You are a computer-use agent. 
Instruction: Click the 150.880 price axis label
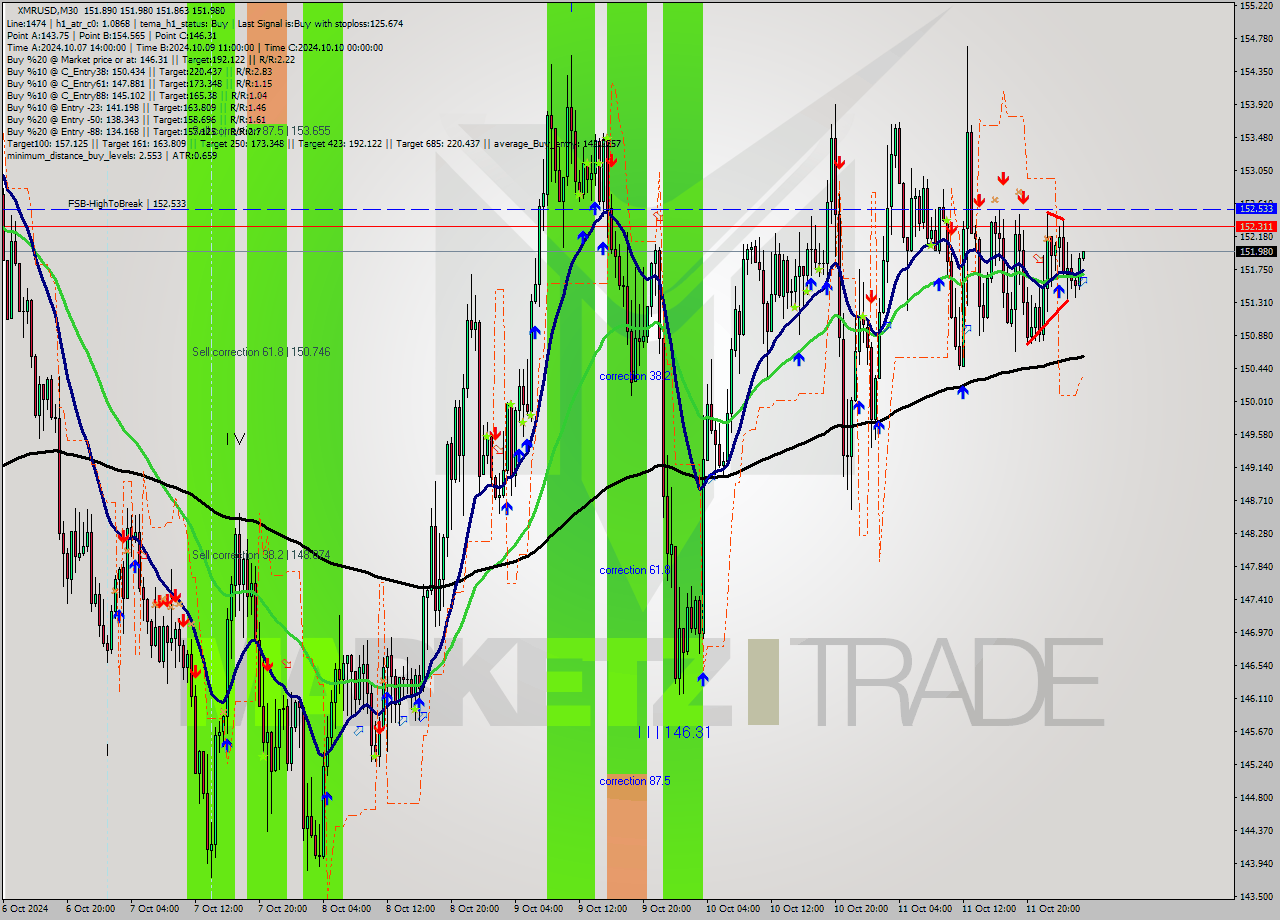1255,336
